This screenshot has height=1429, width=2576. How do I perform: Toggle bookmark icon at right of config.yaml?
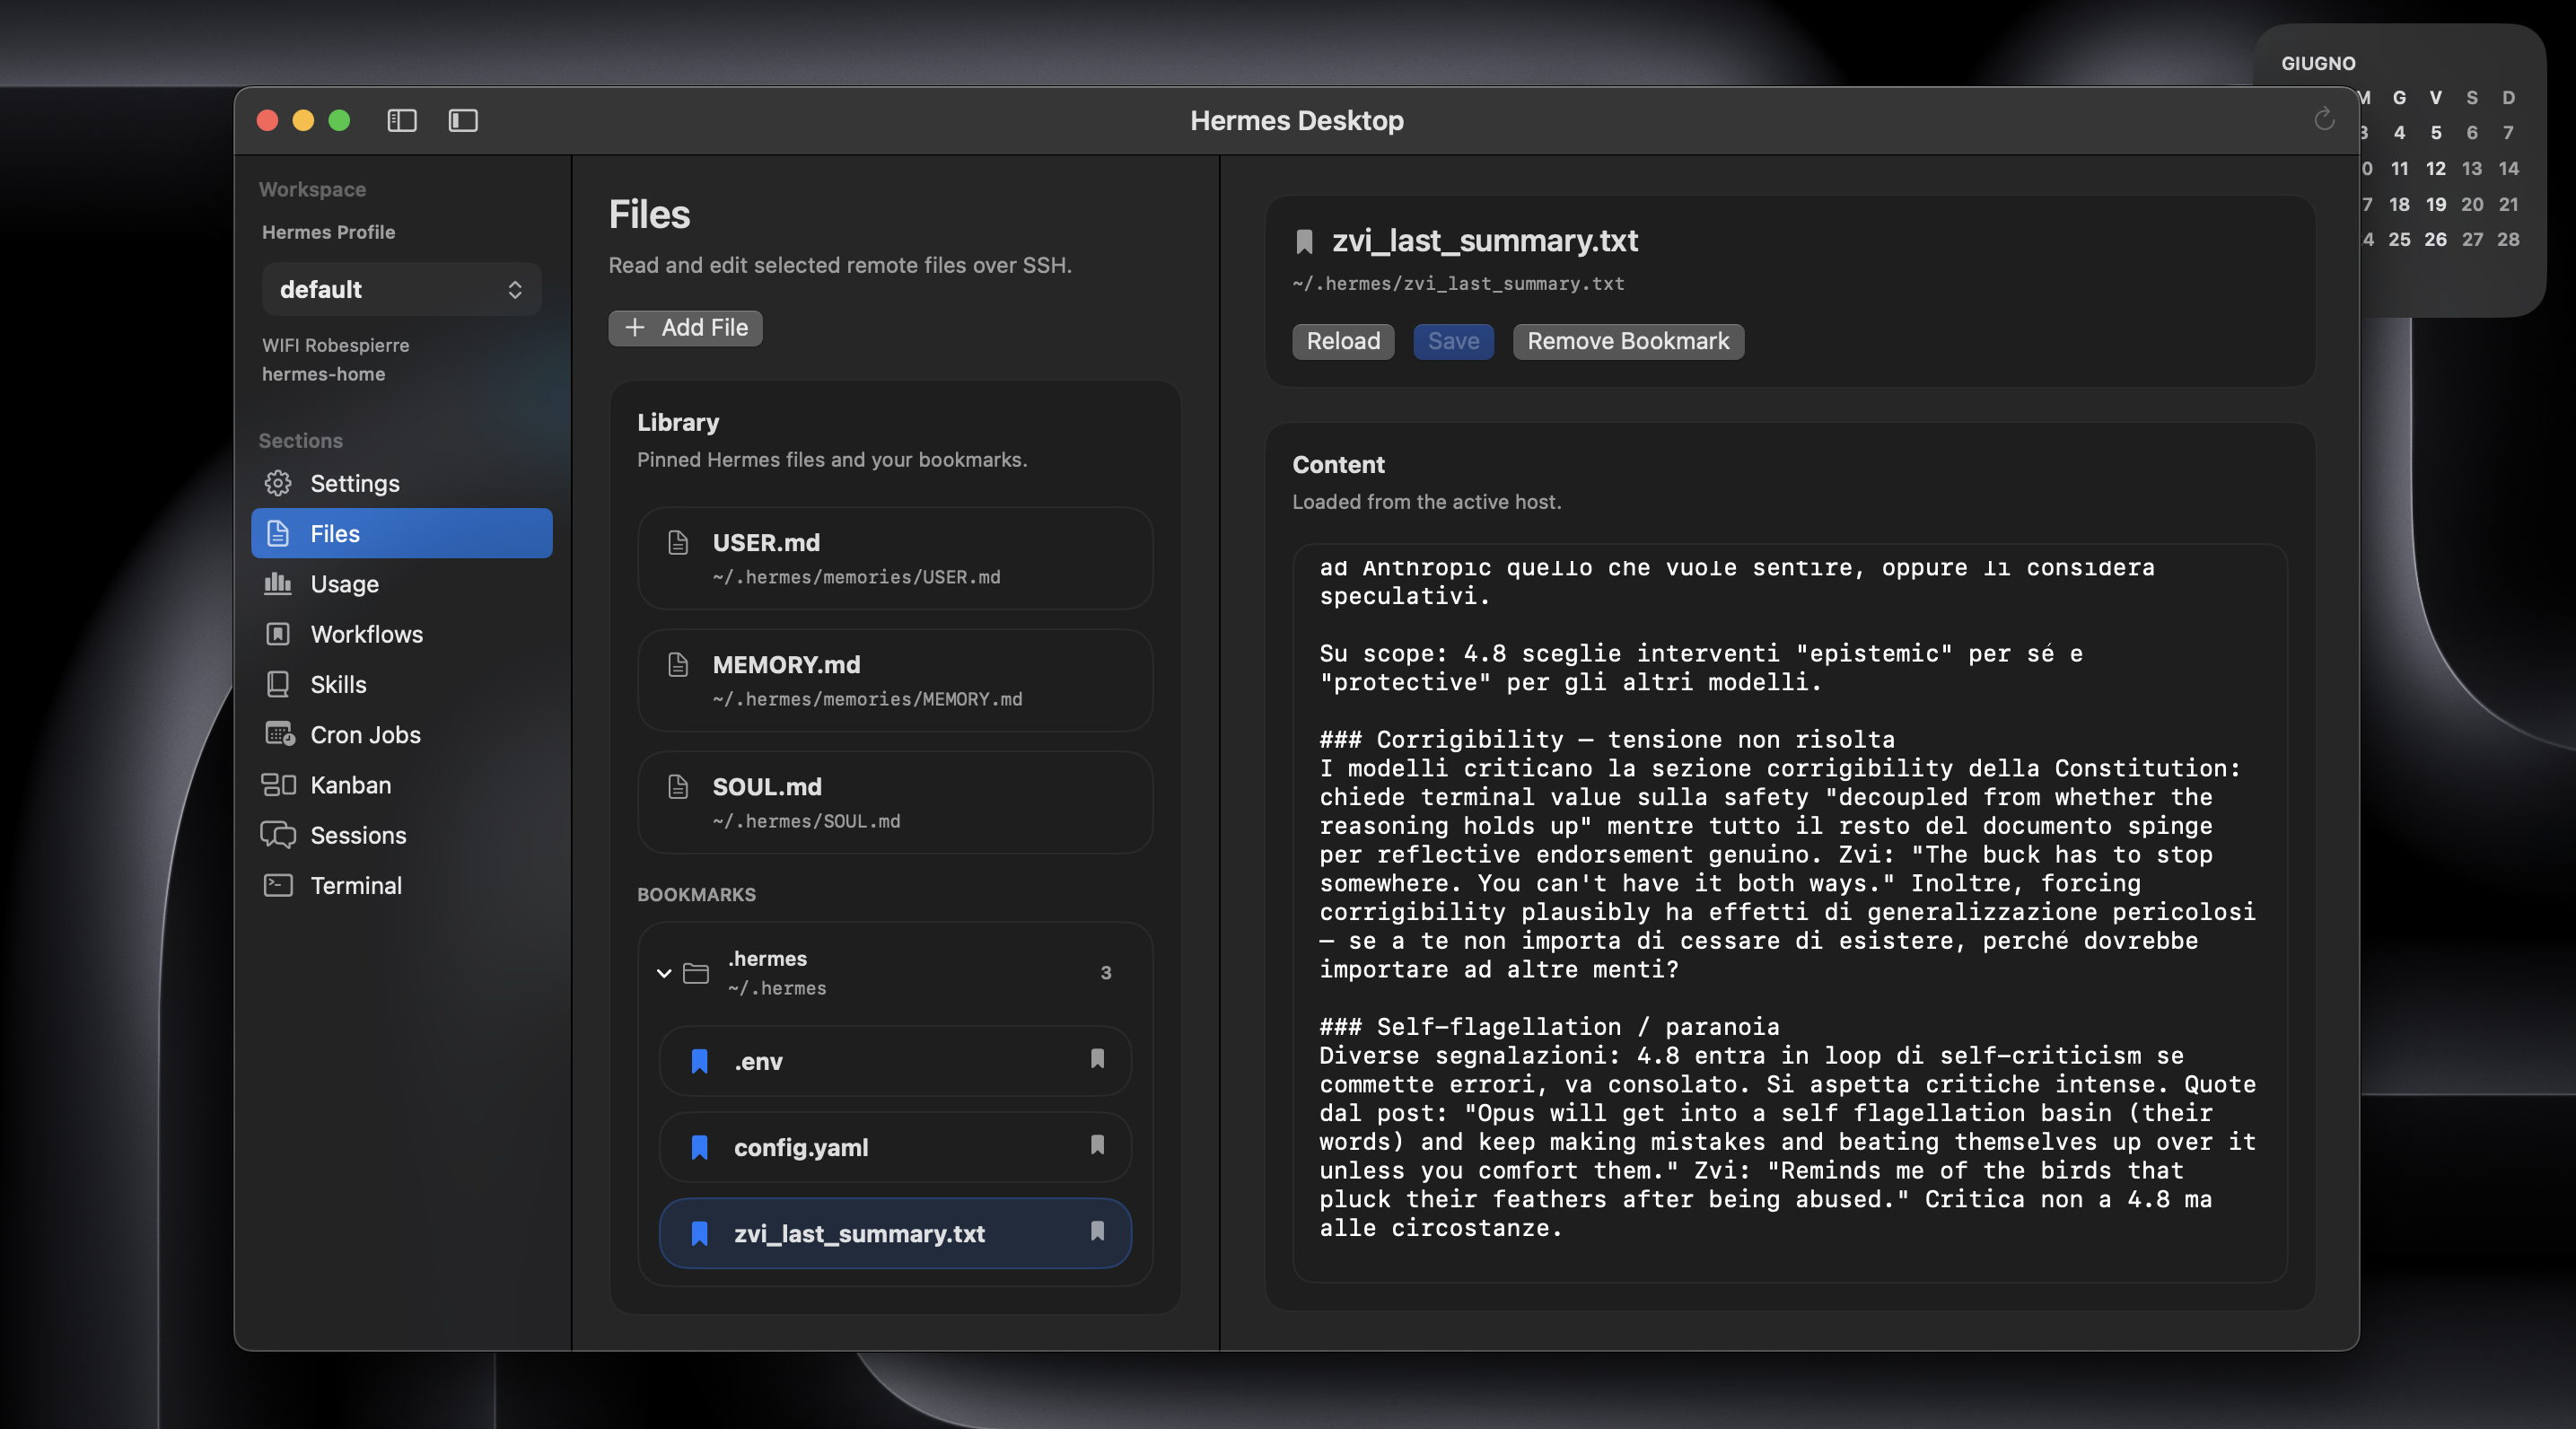1097,1145
